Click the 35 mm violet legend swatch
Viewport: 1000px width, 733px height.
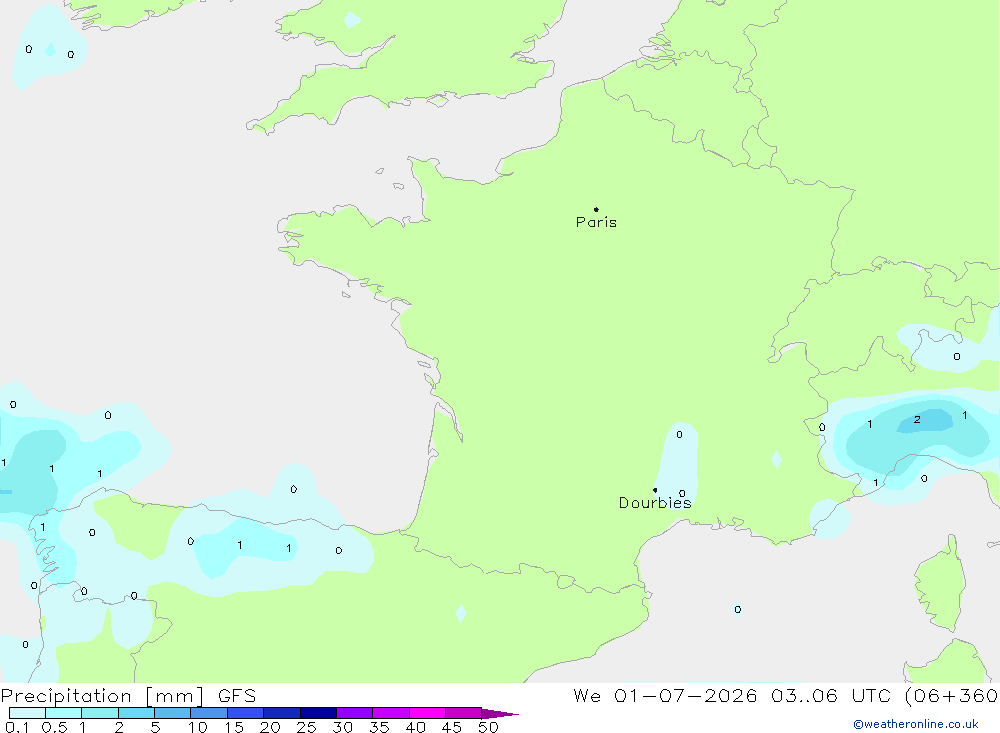point(390,713)
